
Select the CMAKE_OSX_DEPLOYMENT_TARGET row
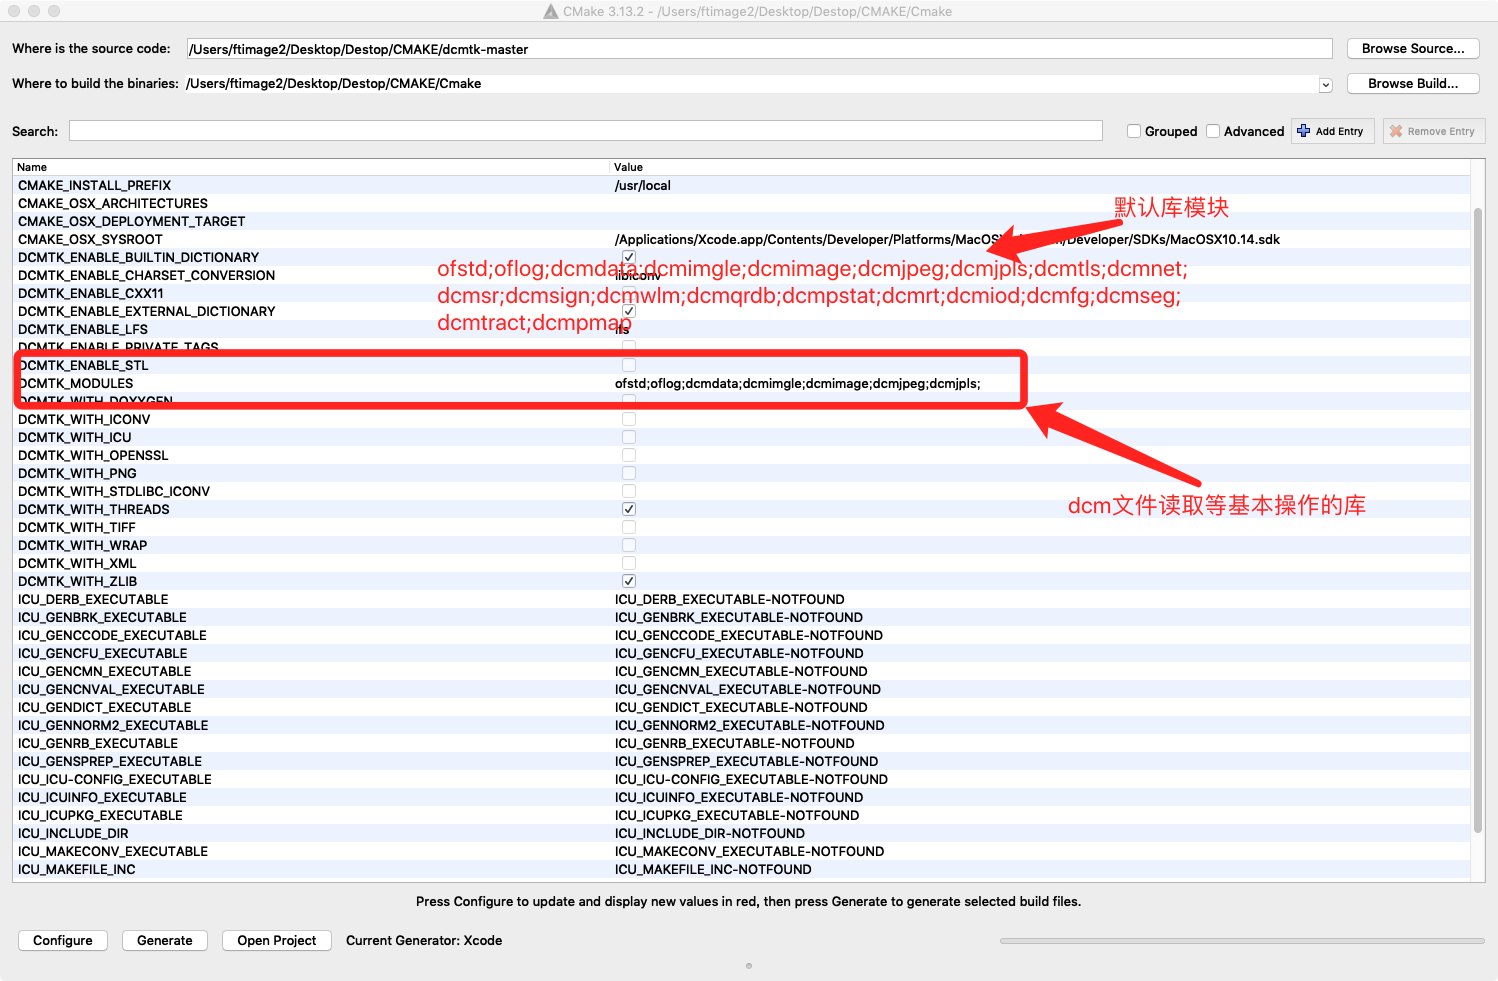[x=741, y=221]
